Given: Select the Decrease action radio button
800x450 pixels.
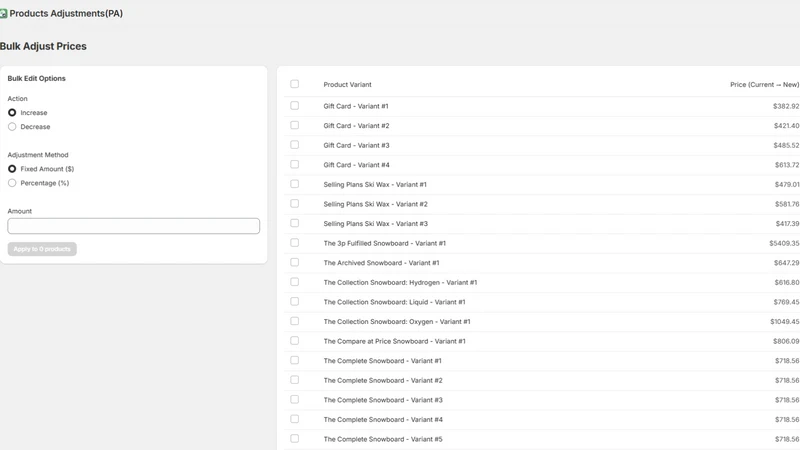Looking at the screenshot, I should tap(12, 127).
